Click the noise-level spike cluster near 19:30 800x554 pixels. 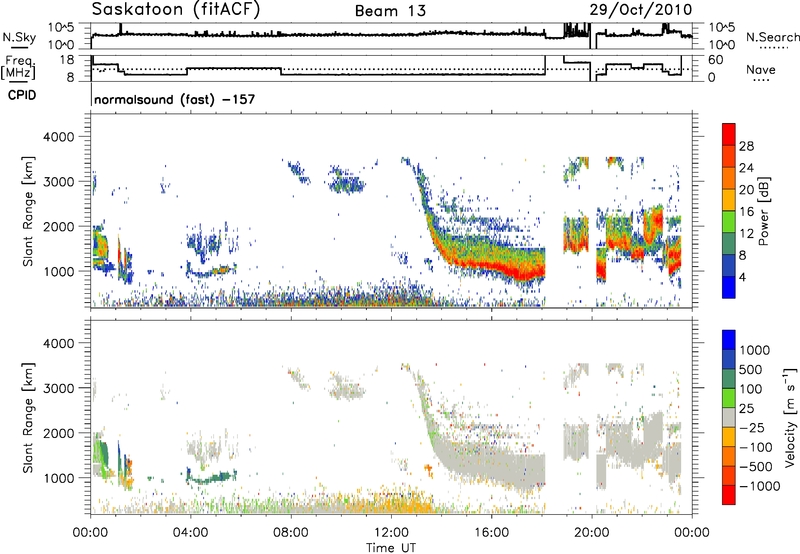tap(577, 29)
